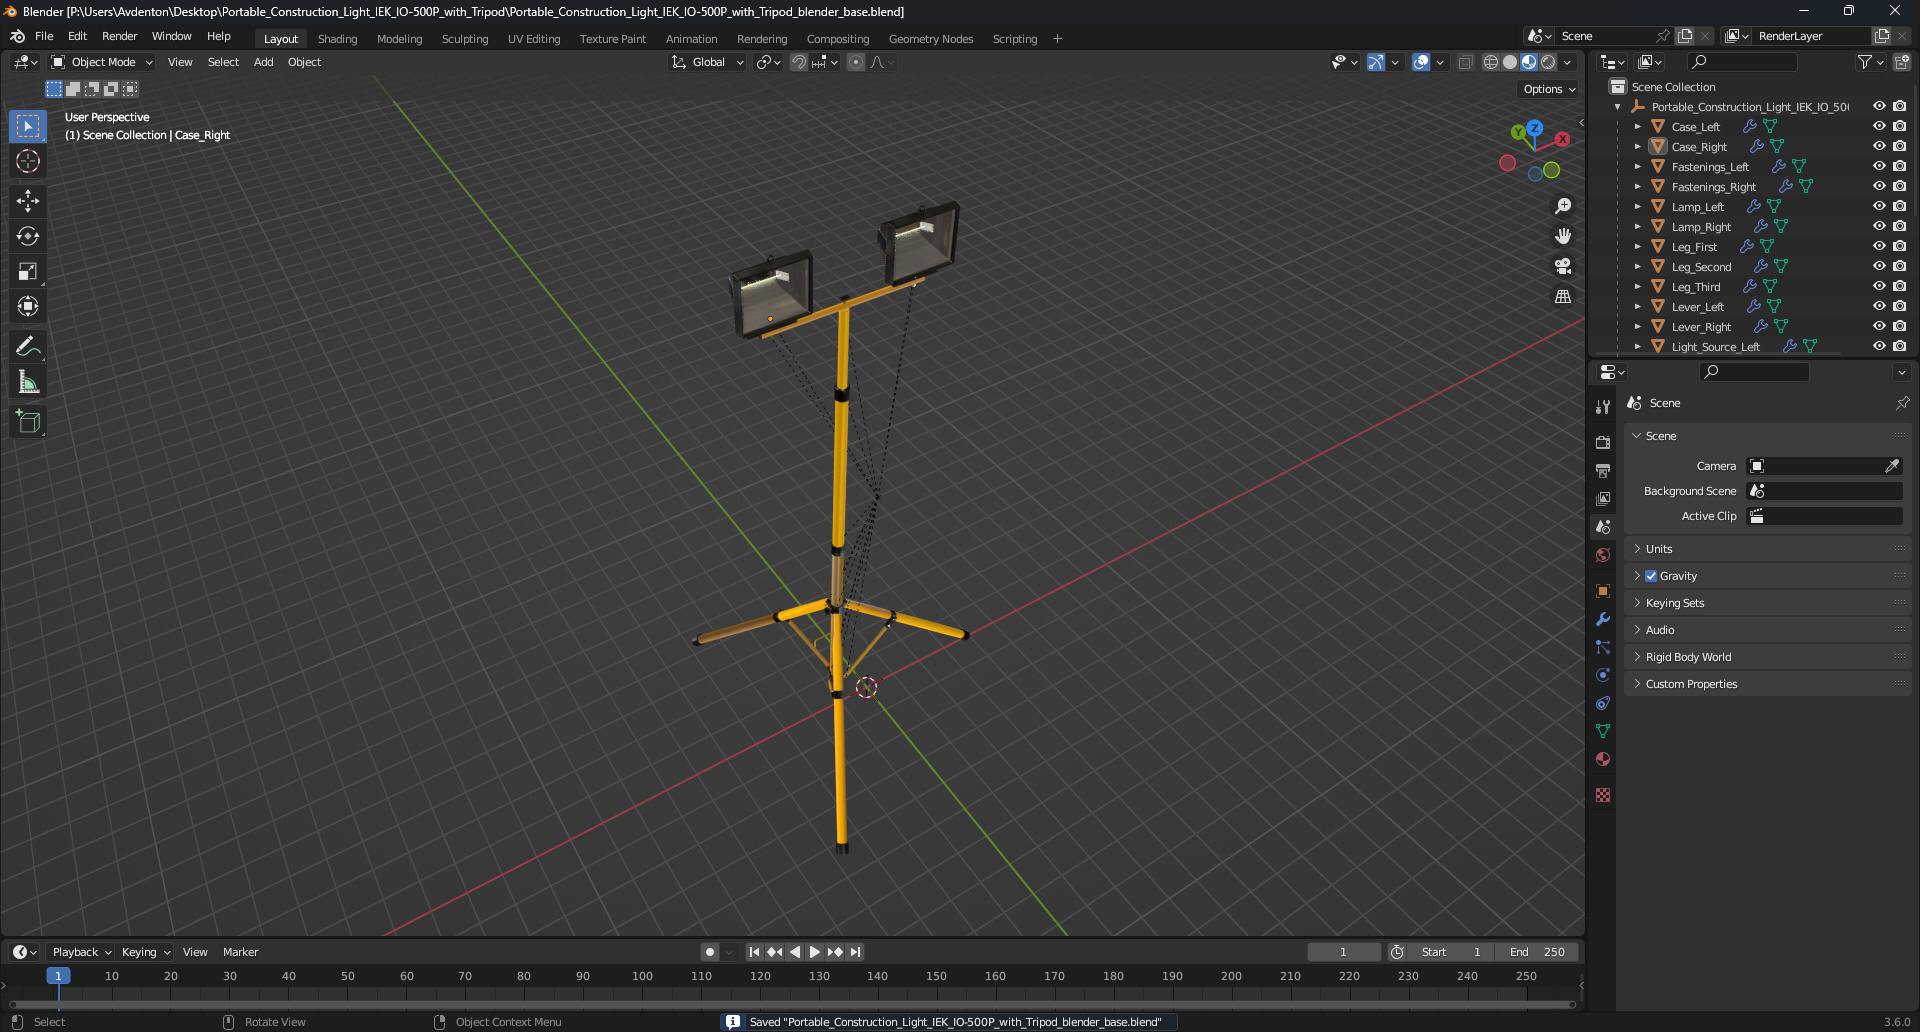Click the camera eyedropper icon

coord(1892,466)
